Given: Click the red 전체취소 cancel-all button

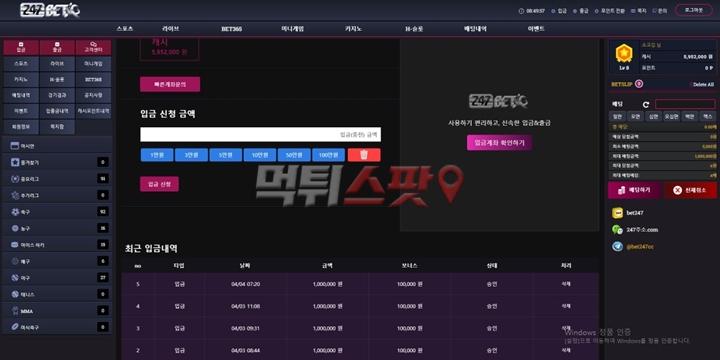Looking at the screenshot, I should (x=690, y=190).
